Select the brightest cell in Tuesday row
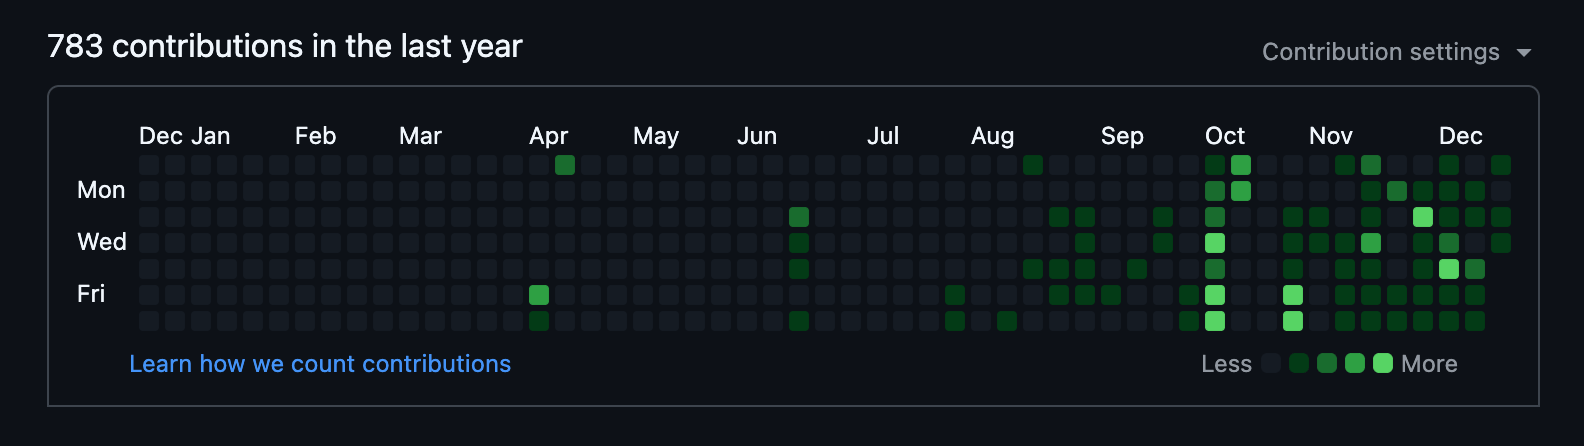 [1423, 217]
